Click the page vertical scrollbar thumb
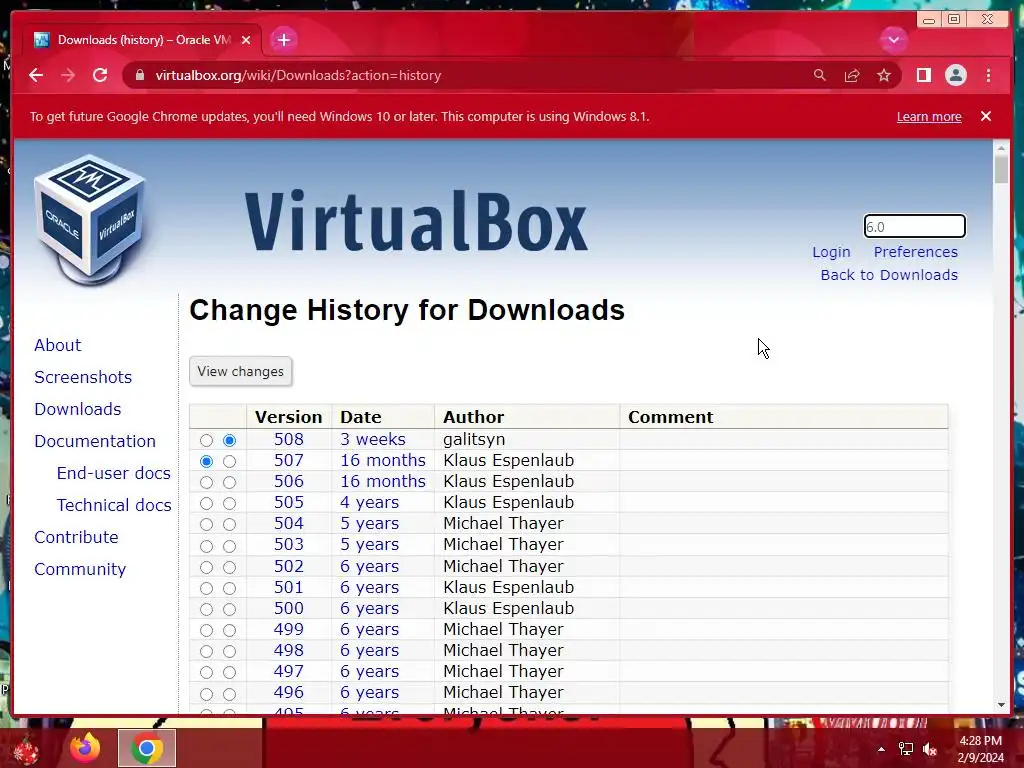Viewport: 1024px width, 768px height. (1001, 170)
